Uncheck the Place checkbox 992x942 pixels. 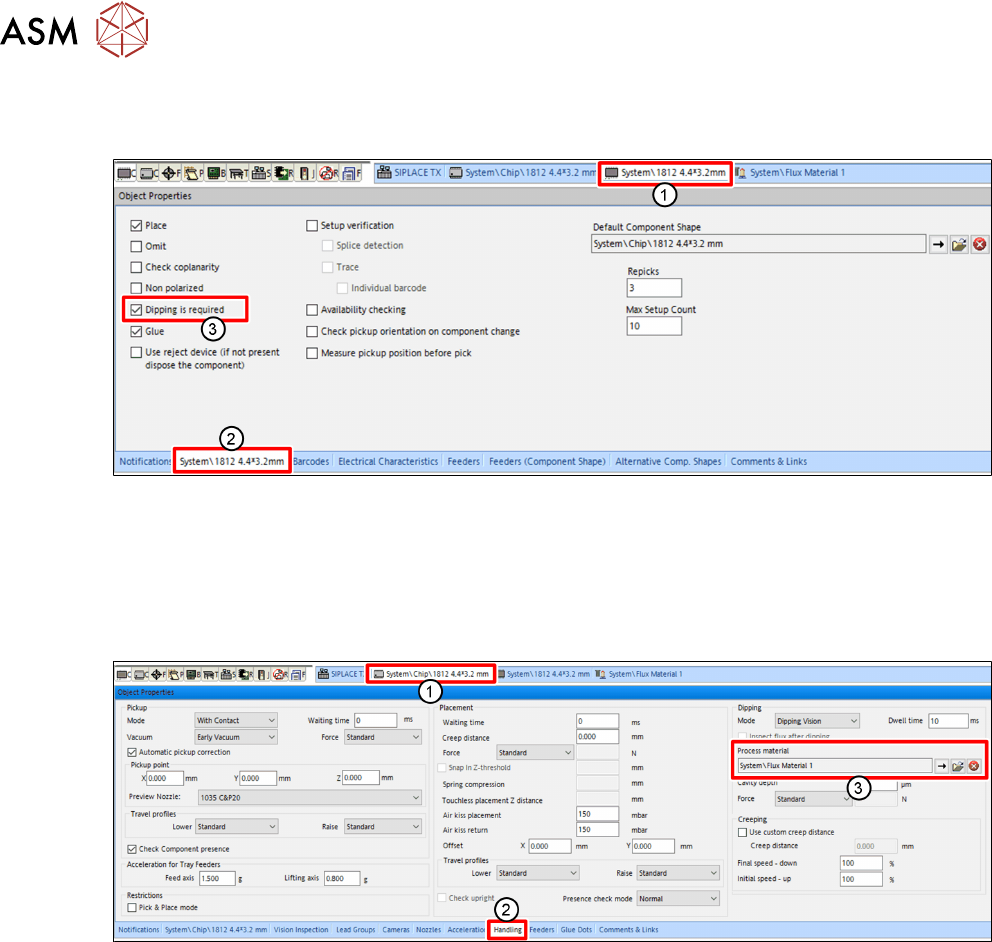136,226
